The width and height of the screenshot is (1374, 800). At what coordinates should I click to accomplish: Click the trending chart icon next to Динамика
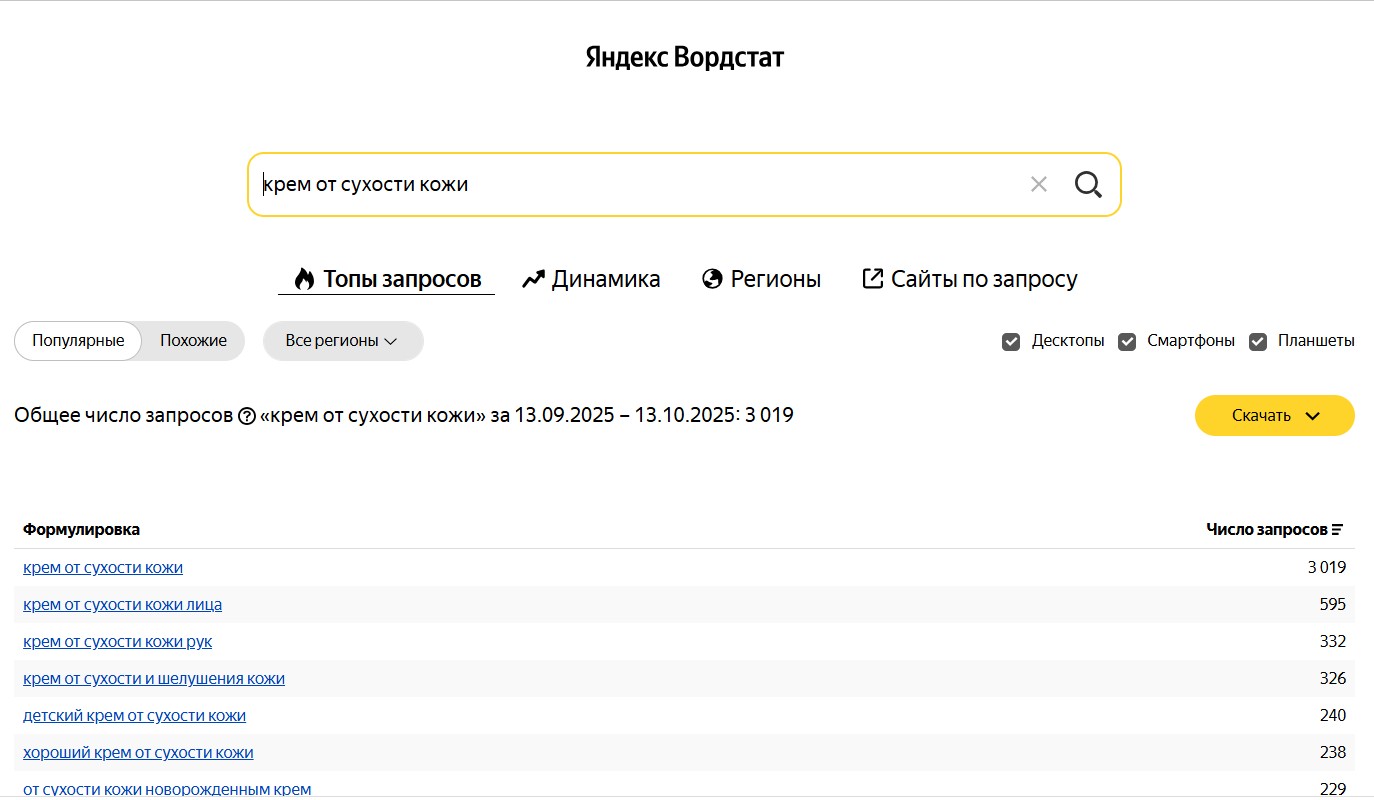click(x=533, y=278)
